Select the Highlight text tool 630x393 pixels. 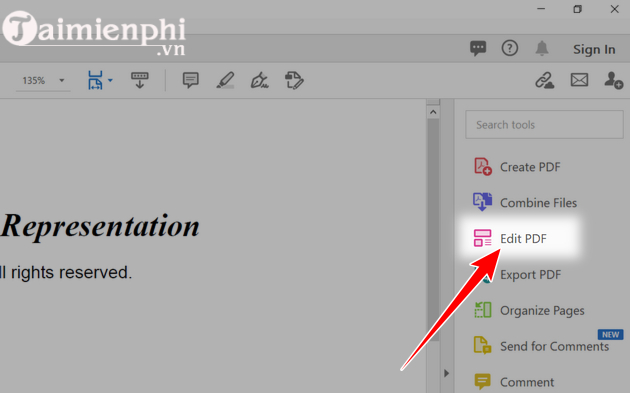225,80
